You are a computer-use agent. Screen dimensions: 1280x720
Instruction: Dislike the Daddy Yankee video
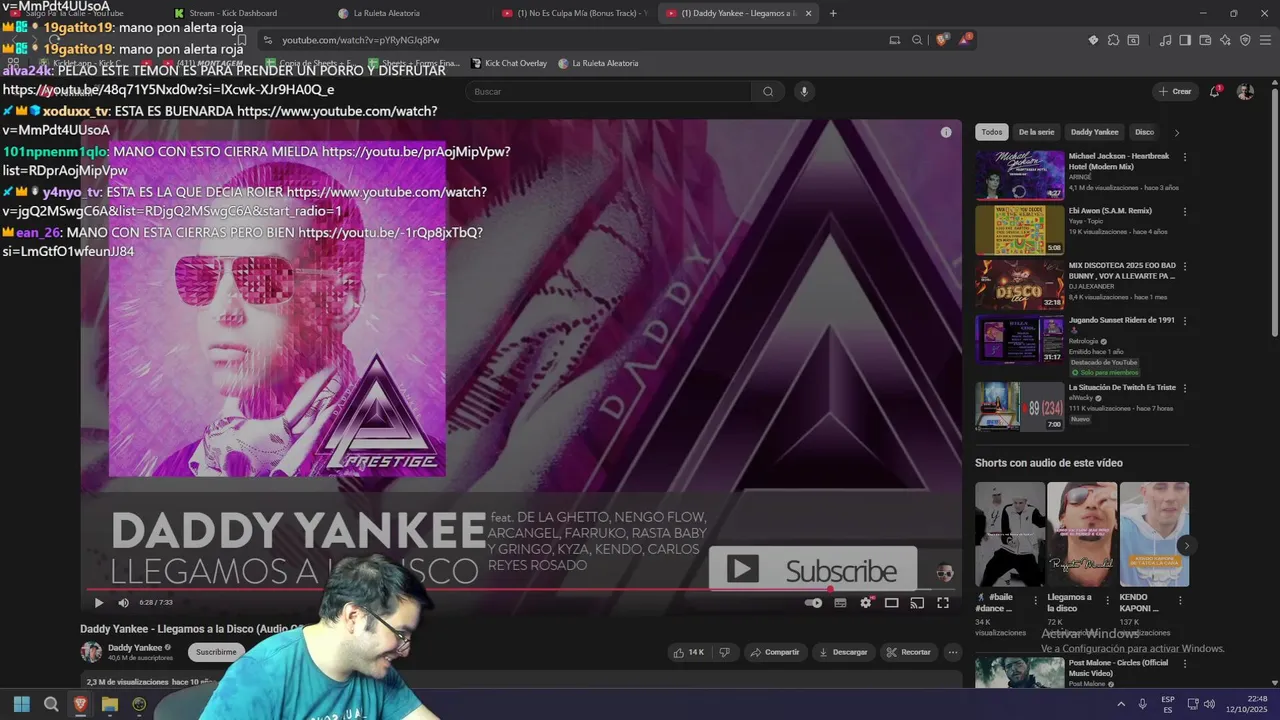725,652
